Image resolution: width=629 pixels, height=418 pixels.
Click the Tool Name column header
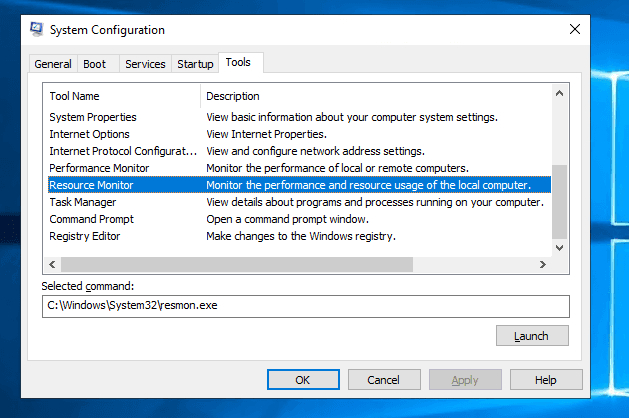pos(75,96)
